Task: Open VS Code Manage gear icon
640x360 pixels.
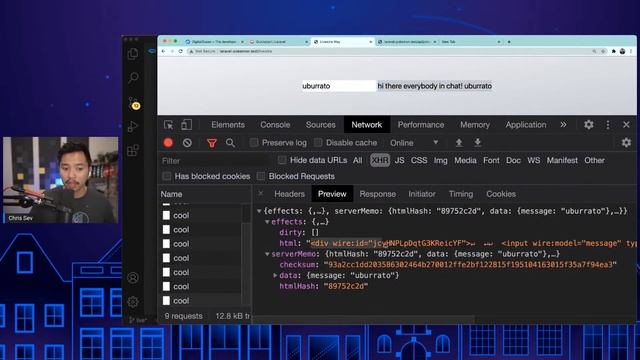Action: pos(133,302)
